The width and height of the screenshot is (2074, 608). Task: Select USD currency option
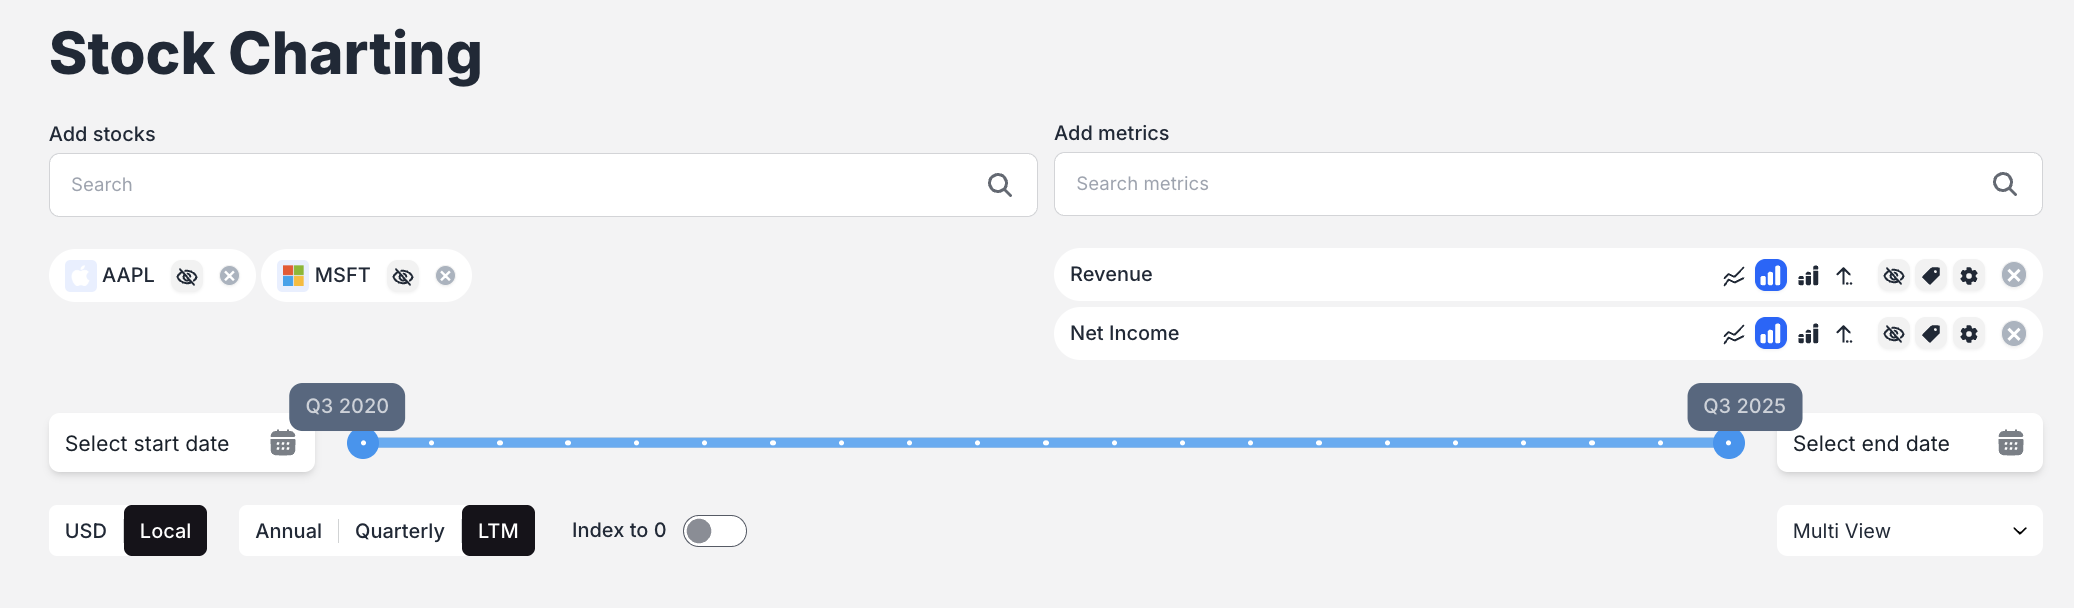pos(86,531)
